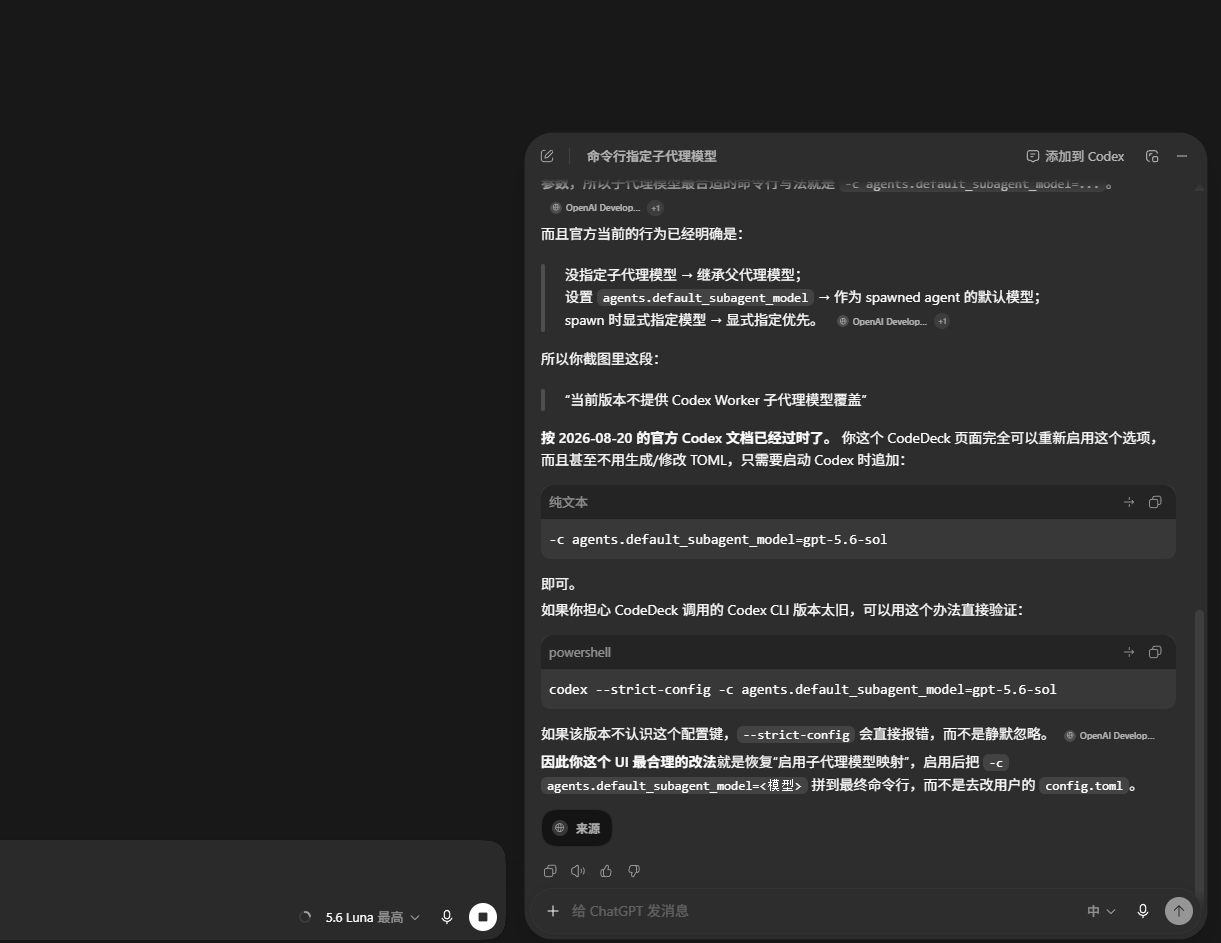Click the +1 badge after the 显式指定优先 citation
This screenshot has width=1221, height=943.
(942, 322)
